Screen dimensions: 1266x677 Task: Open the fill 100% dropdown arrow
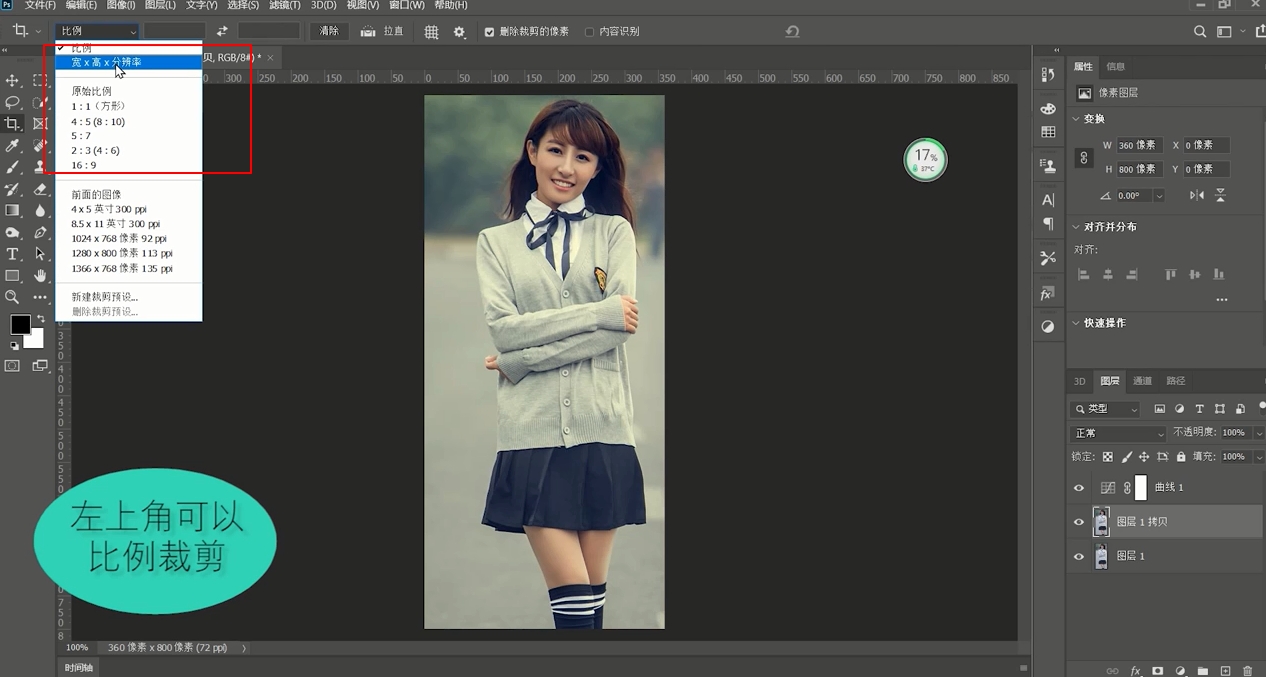tap(1258, 457)
